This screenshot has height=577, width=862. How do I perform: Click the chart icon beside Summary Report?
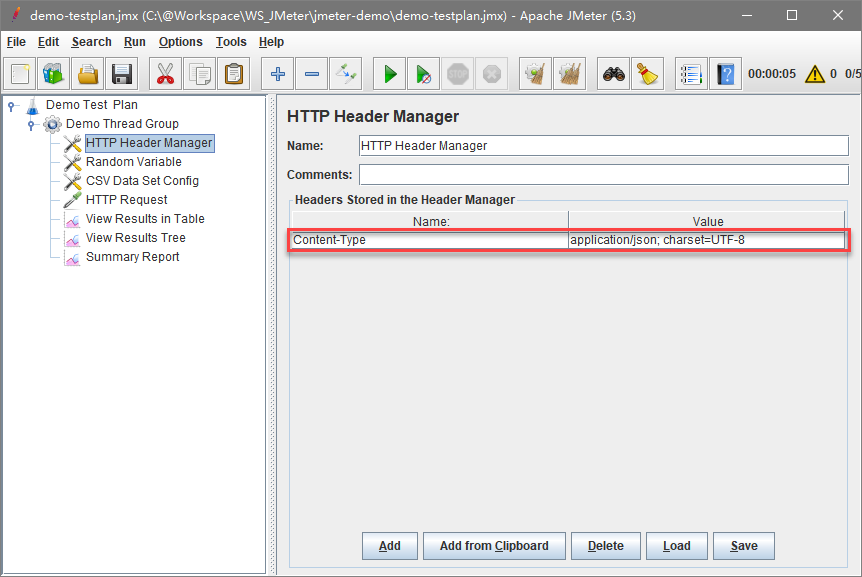pos(72,258)
